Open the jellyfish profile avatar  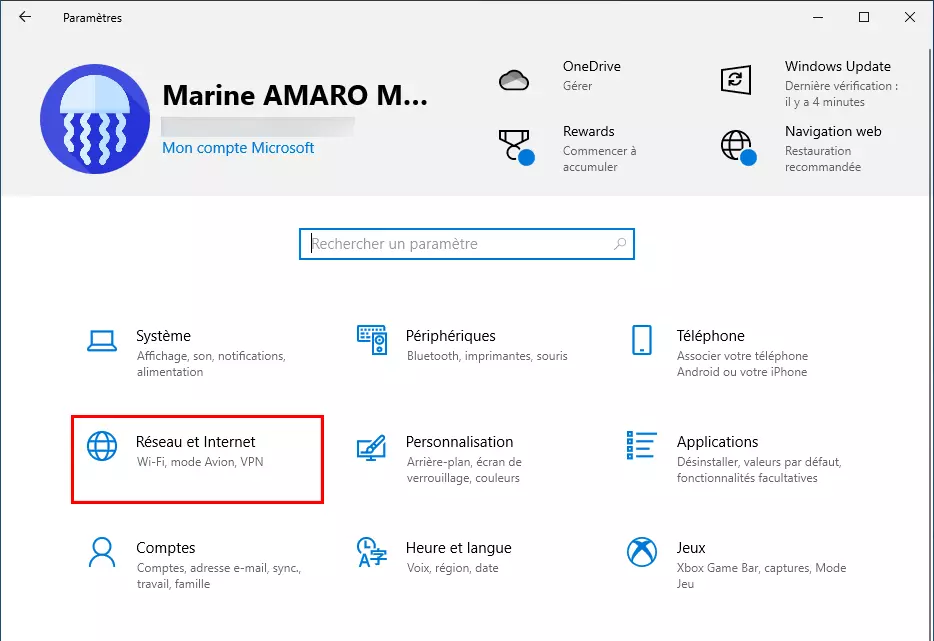point(95,119)
